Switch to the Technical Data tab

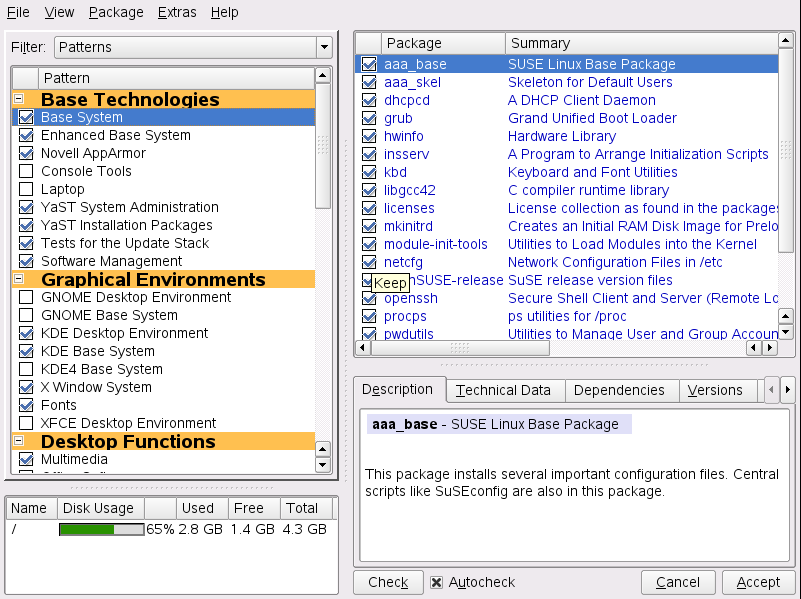(505, 390)
